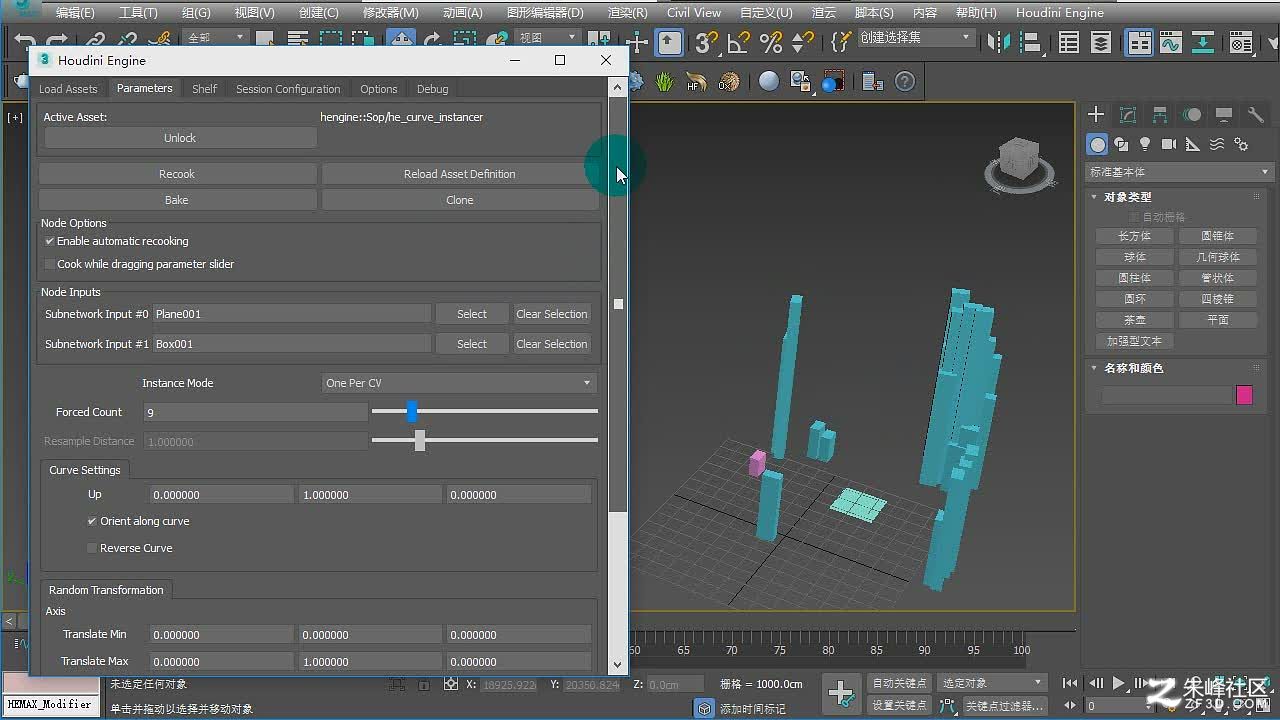Select the Shapes category icon
Image resolution: width=1280 pixels, height=720 pixels.
click(x=1121, y=145)
